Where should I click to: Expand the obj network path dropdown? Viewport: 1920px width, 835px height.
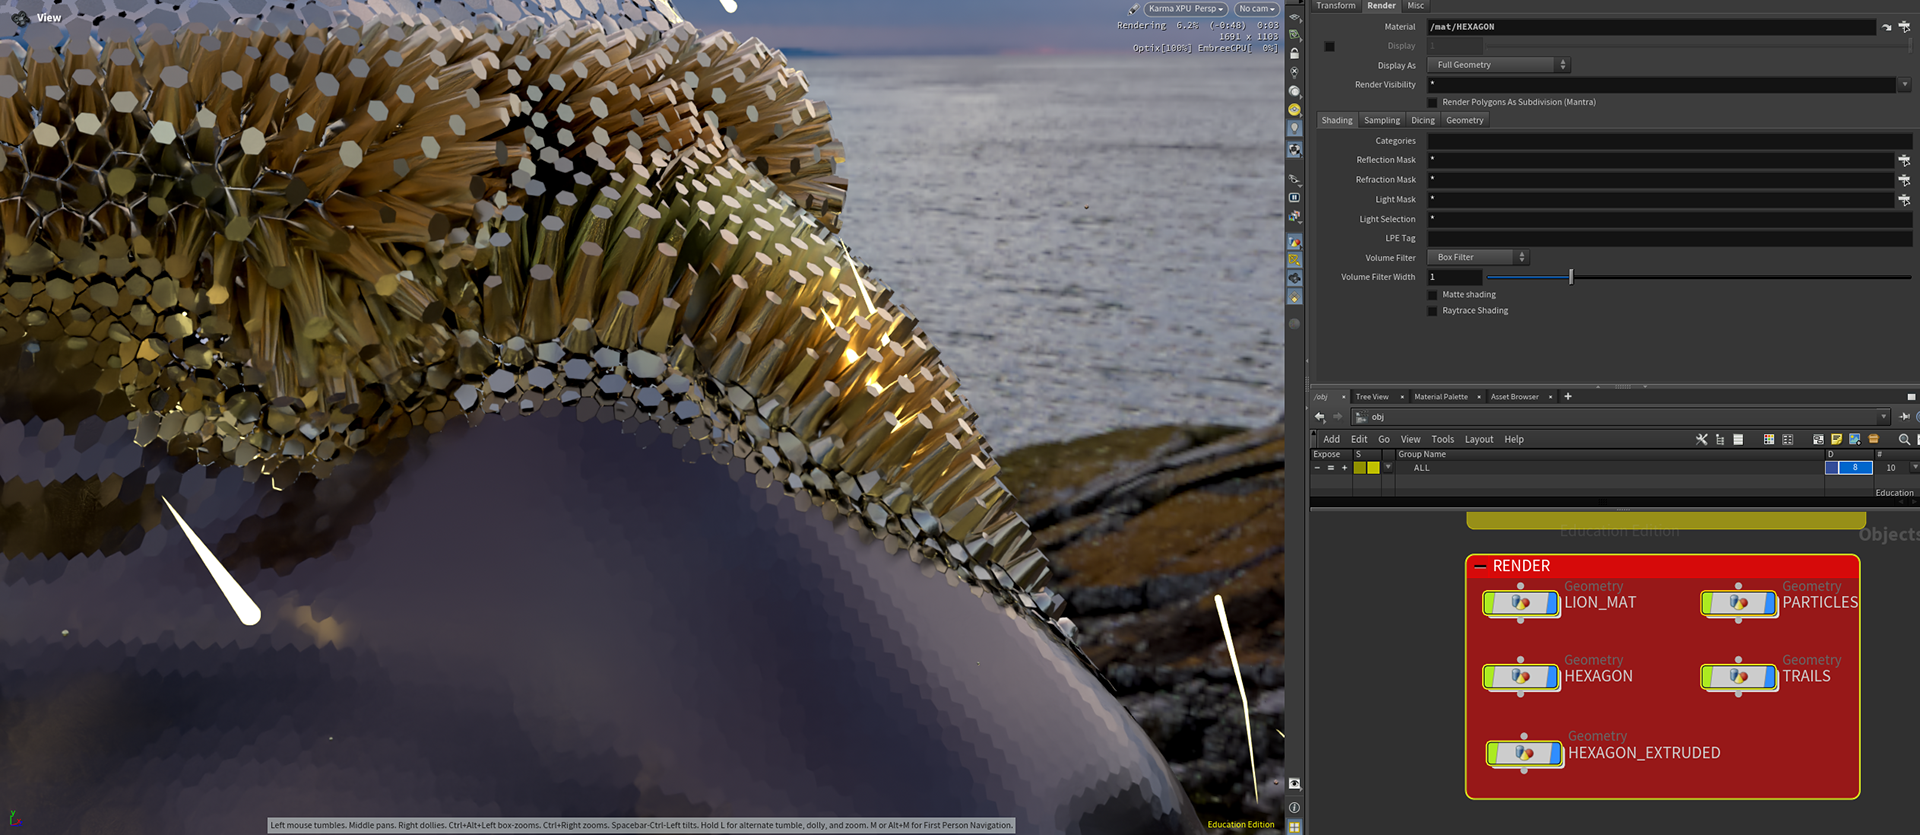1884,417
